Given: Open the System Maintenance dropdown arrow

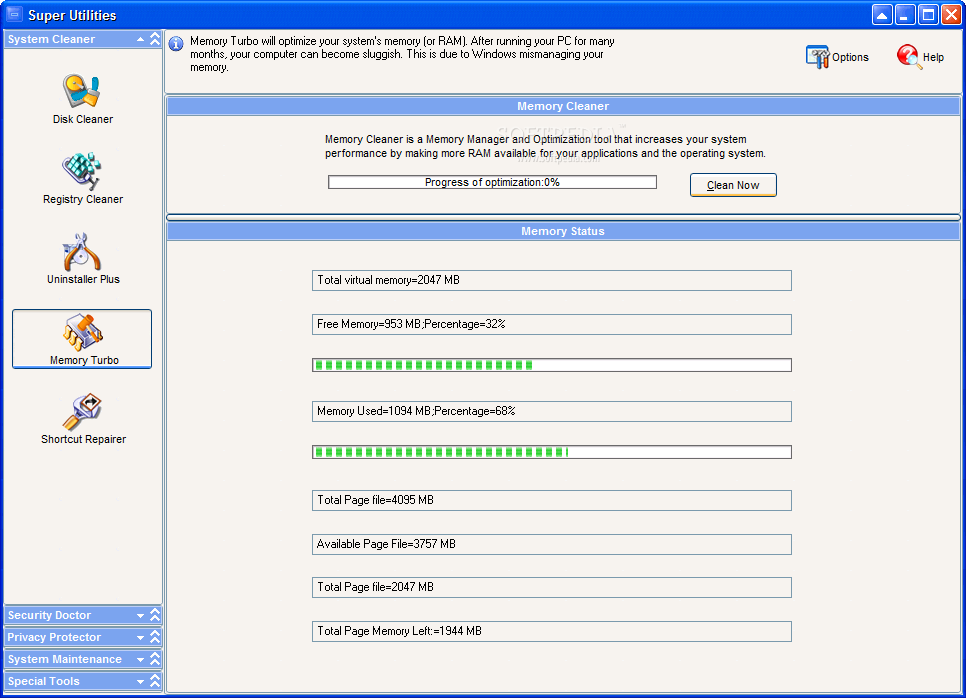Looking at the screenshot, I should pos(140,660).
